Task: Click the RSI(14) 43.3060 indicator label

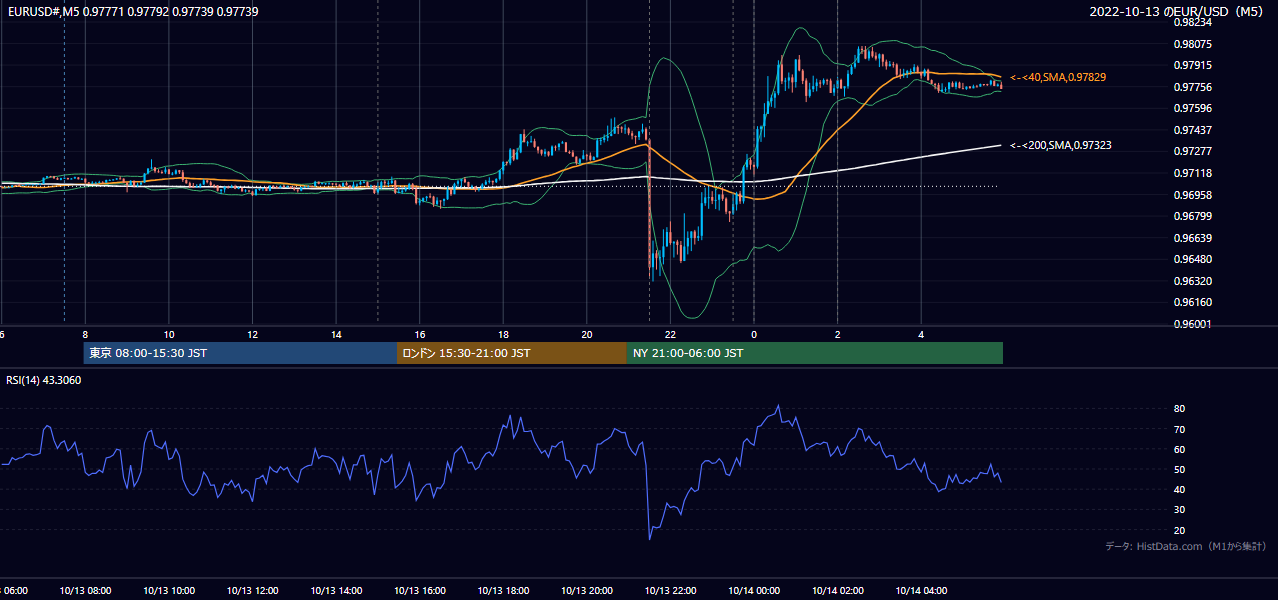Action: coord(43,380)
